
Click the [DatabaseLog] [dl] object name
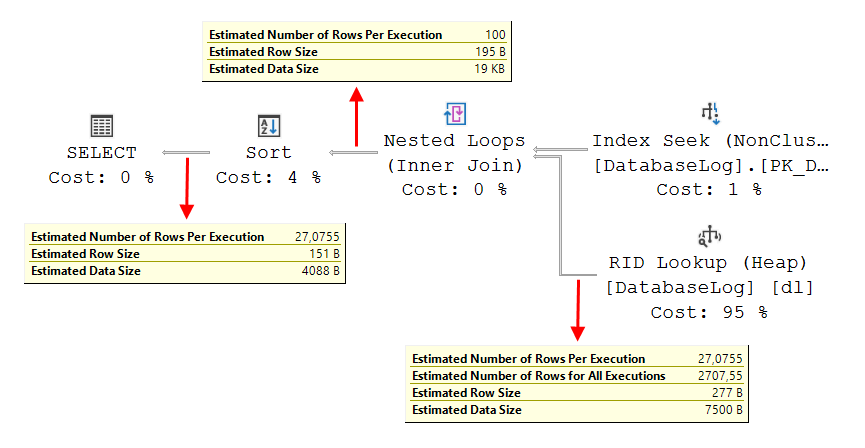709,288
